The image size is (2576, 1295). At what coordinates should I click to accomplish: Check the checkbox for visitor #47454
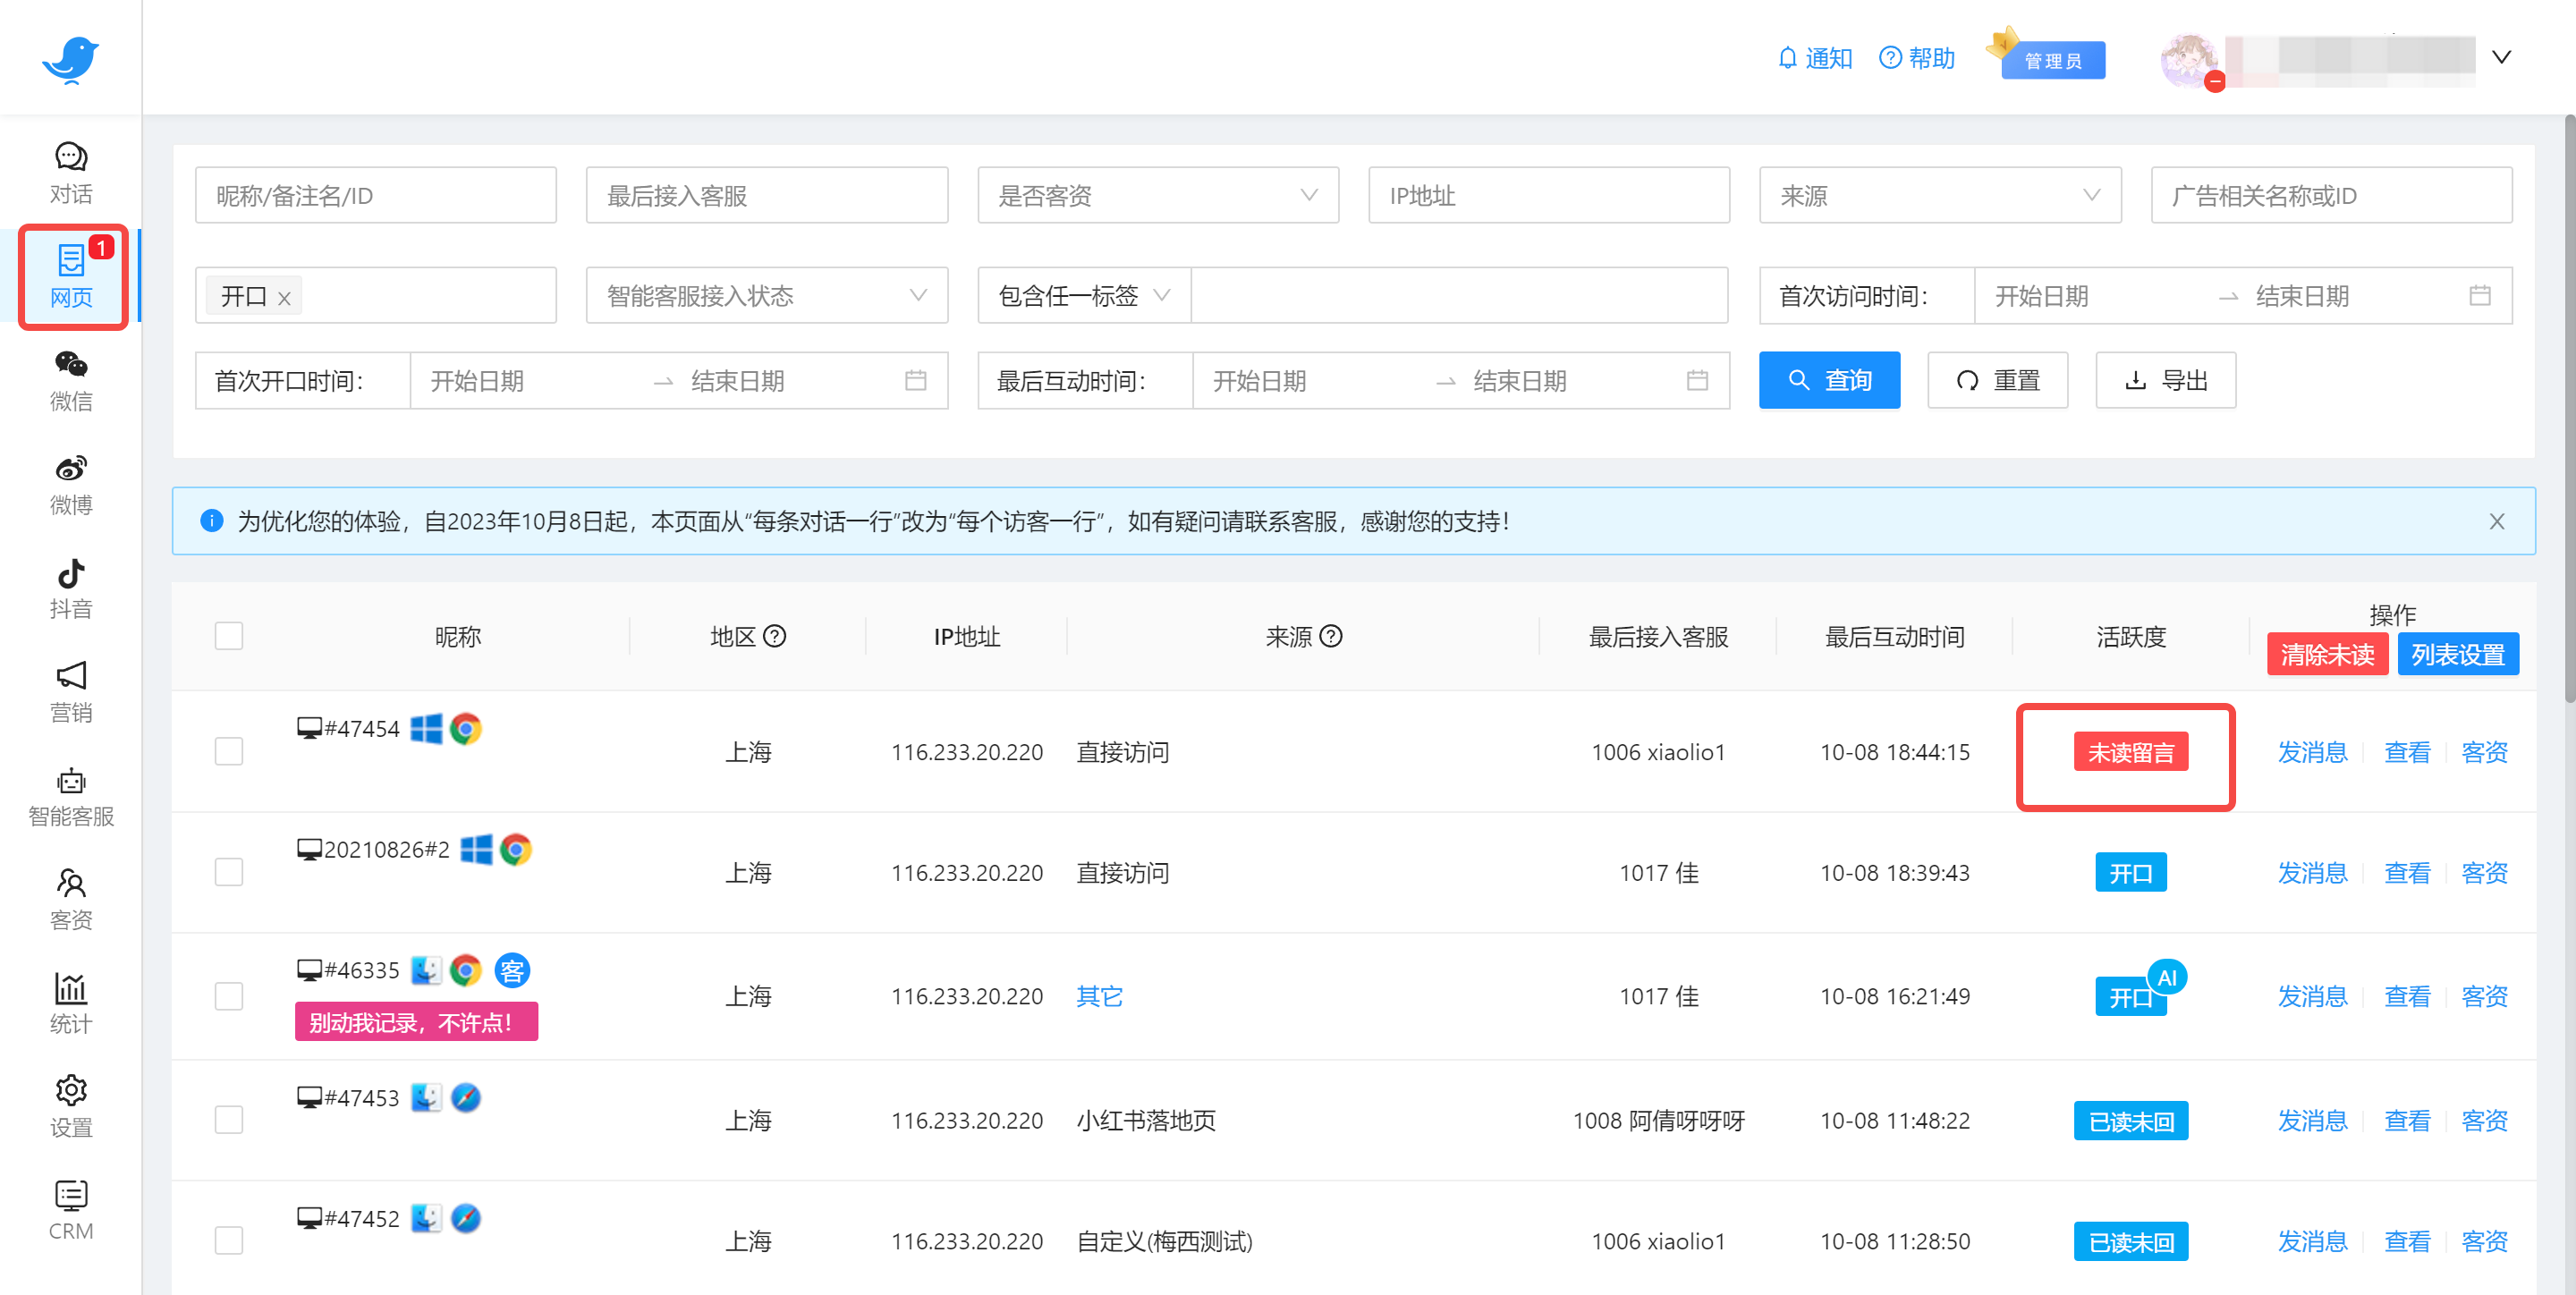(x=228, y=751)
